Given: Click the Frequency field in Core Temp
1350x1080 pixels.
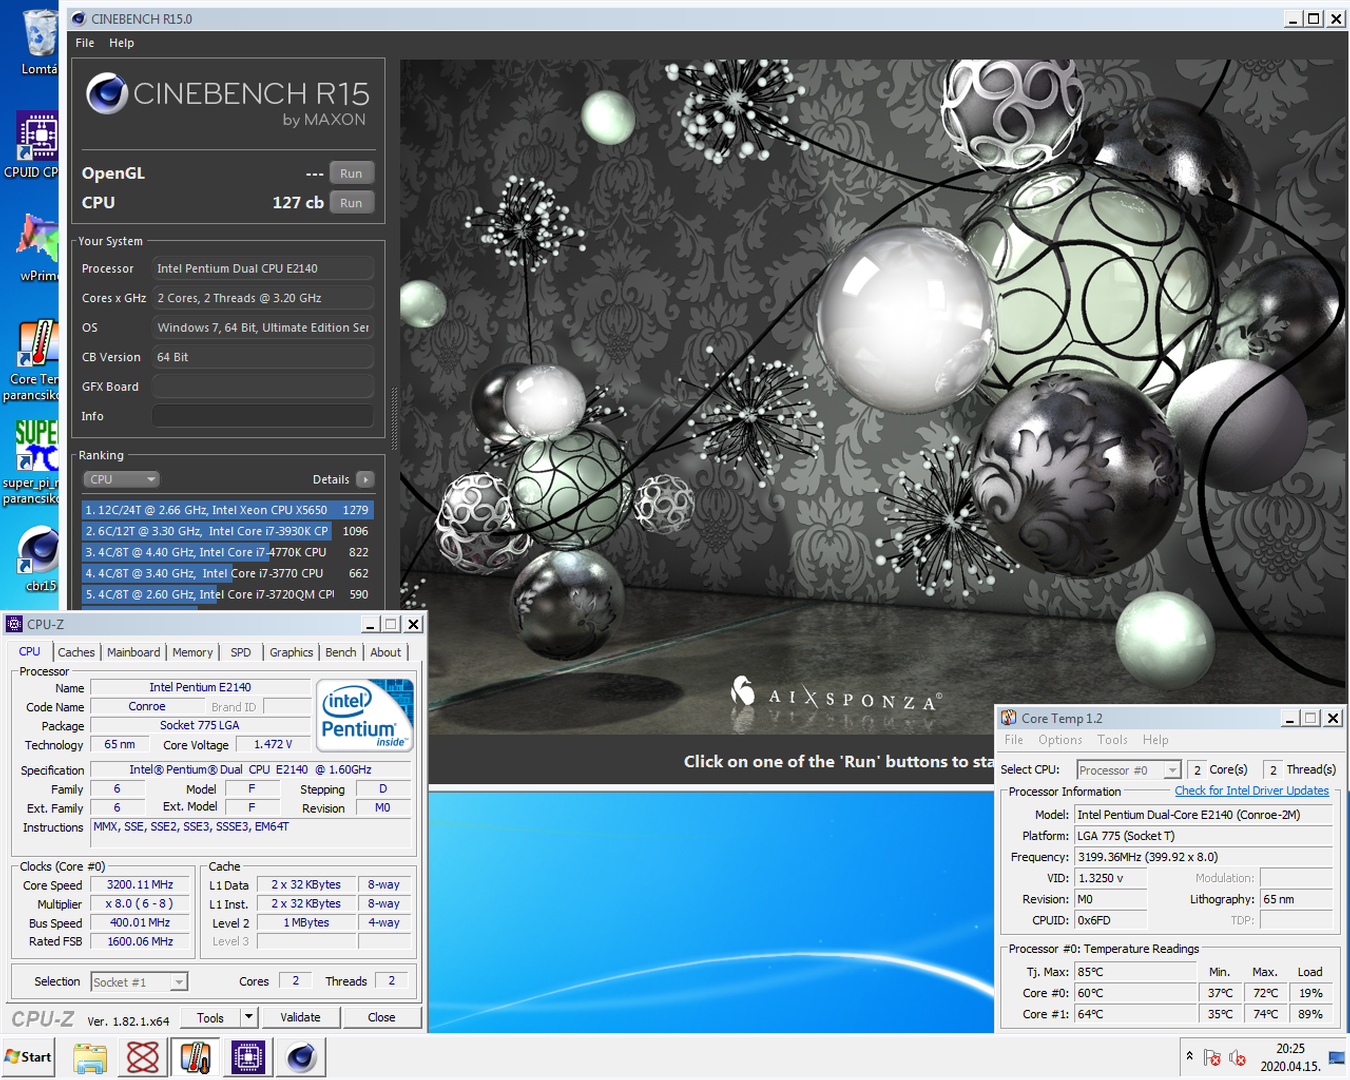Looking at the screenshot, I should (1203, 857).
